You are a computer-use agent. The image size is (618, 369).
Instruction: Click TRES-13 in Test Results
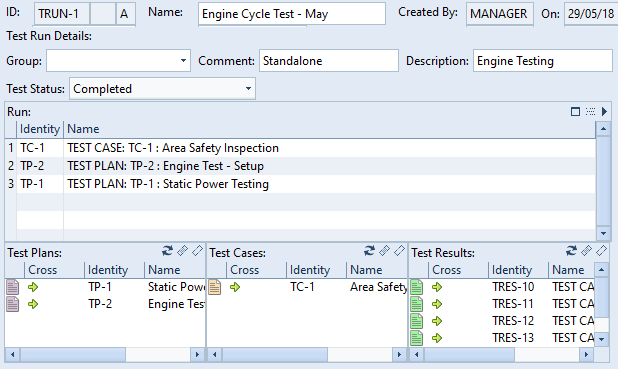[513, 338]
